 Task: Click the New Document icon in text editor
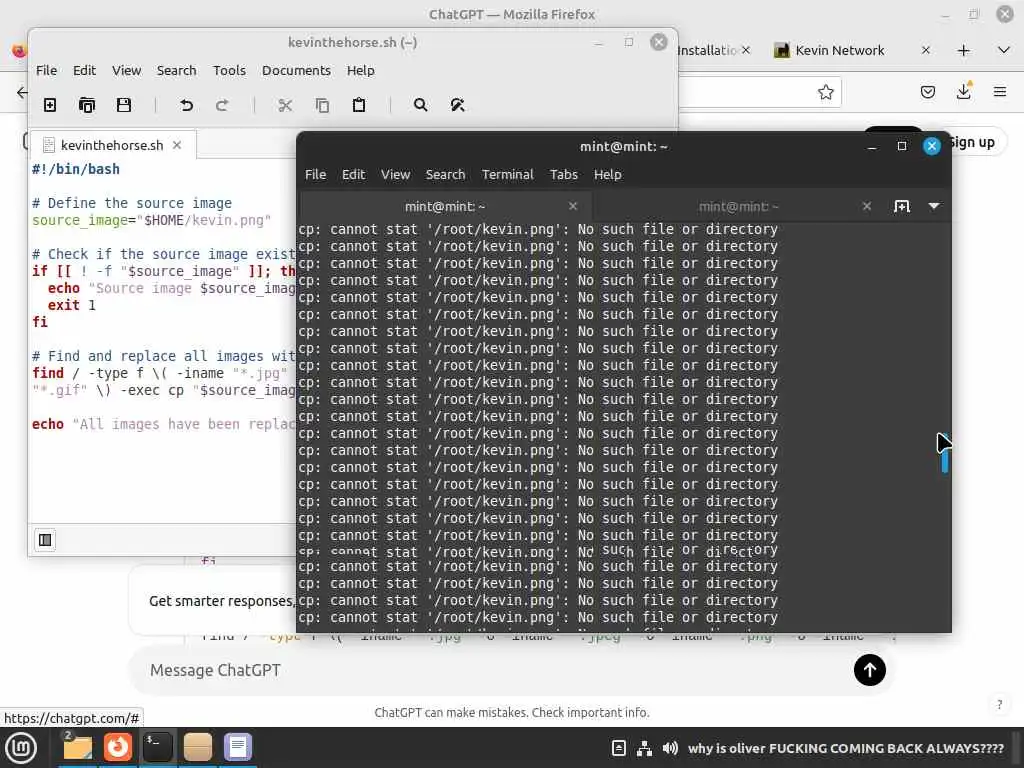tap(50, 105)
